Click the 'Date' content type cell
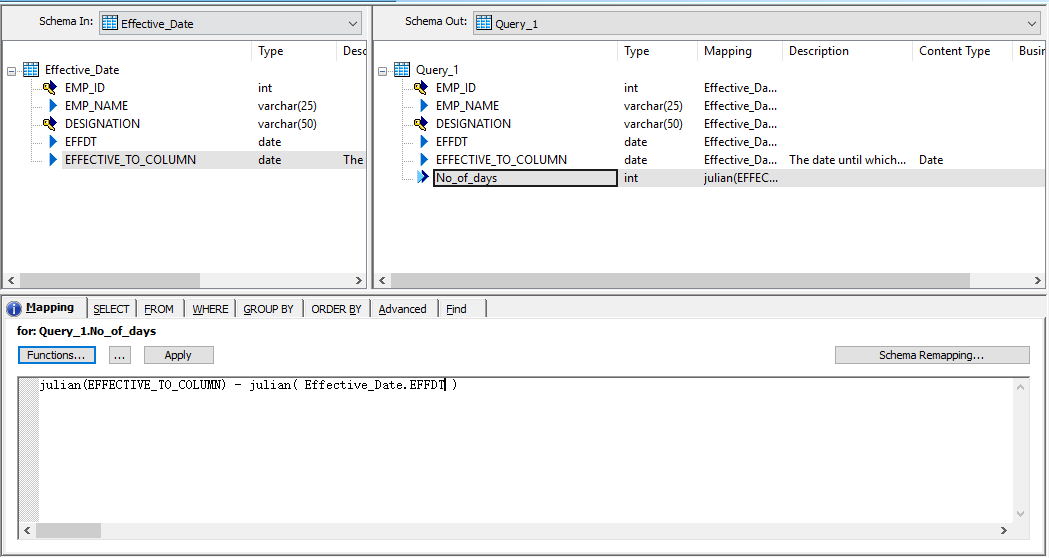This screenshot has height=558, width=1049. (931, 160)
